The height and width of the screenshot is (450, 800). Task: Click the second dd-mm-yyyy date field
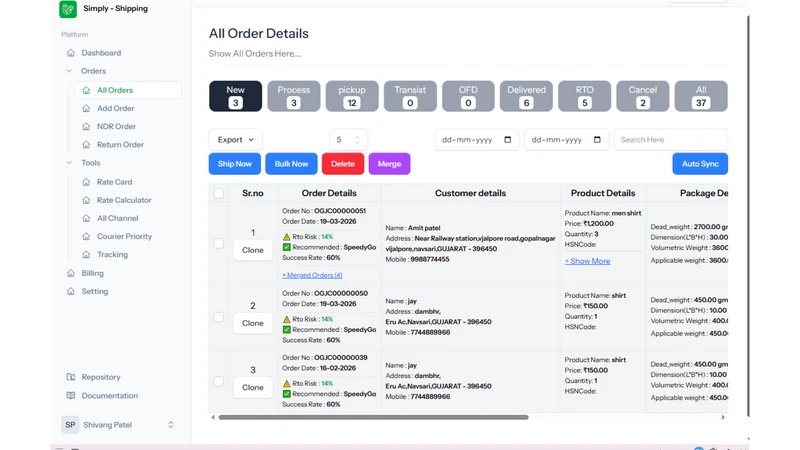point(566,139)
